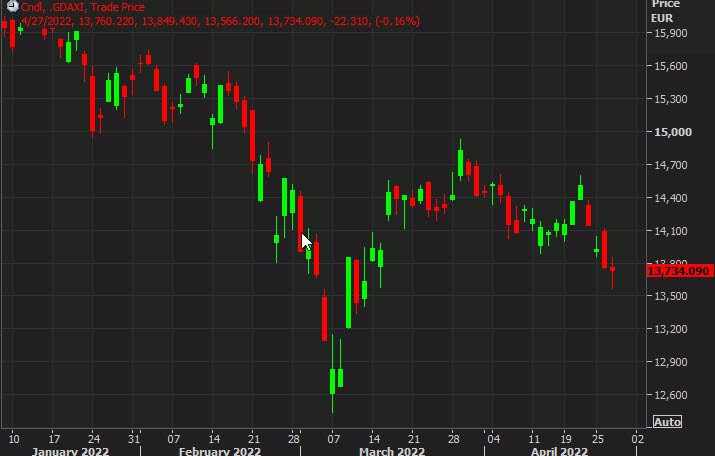This screenshot has height=456, width=715.
Task: Click the 12,600 price axis label
Action: coord(670,395)
